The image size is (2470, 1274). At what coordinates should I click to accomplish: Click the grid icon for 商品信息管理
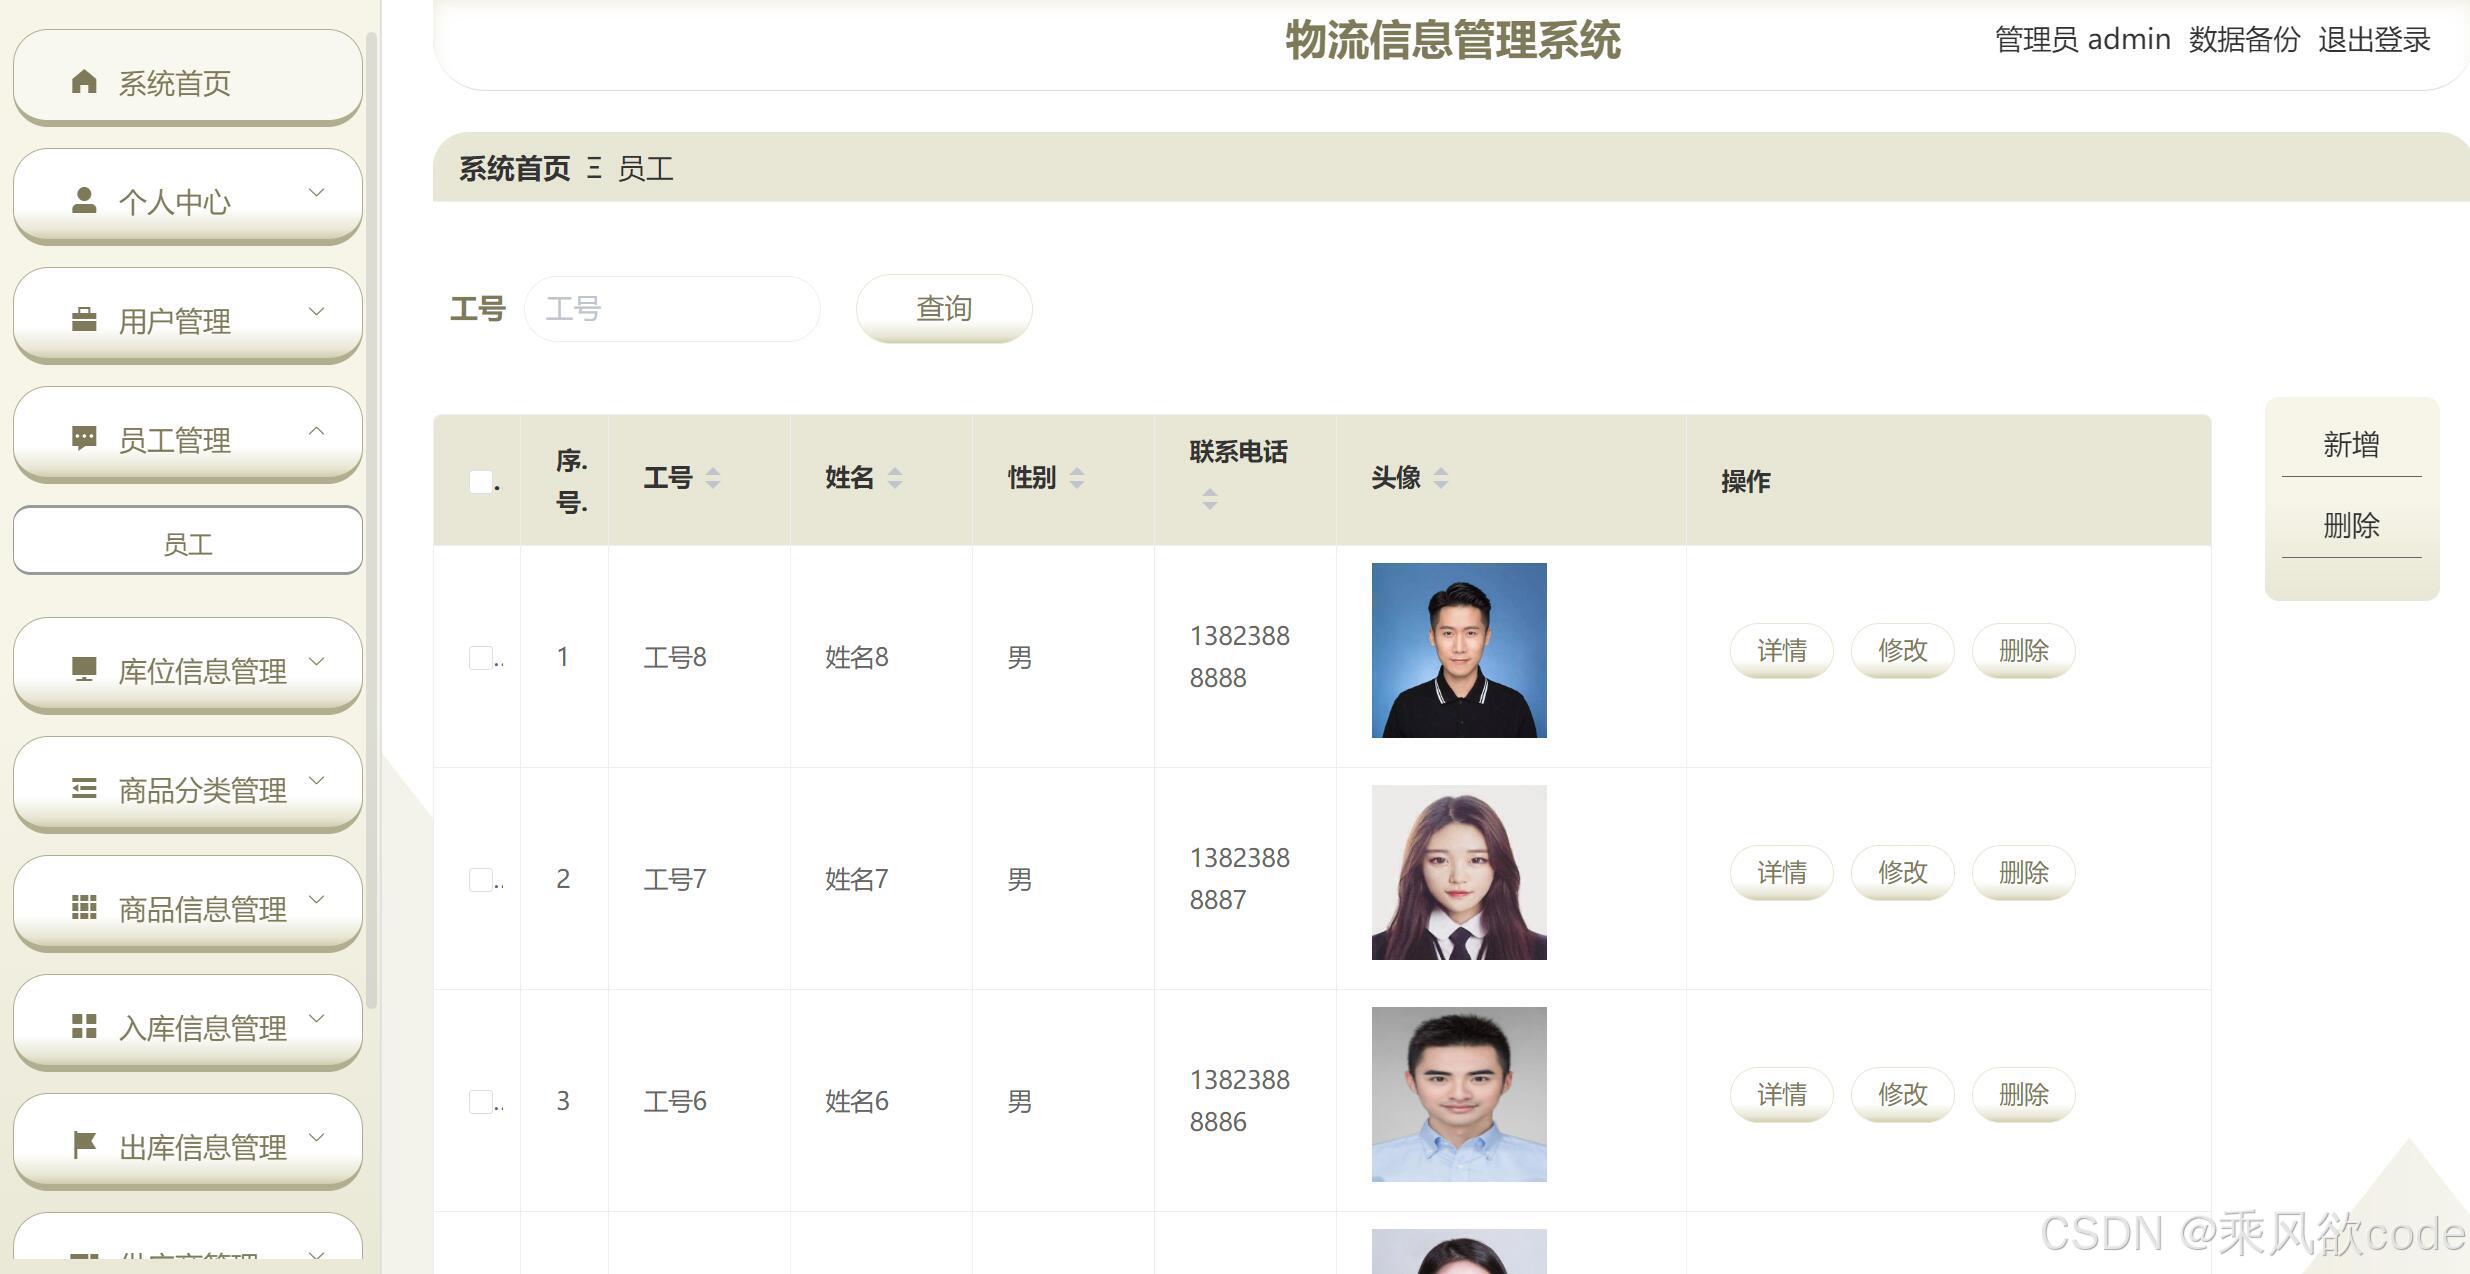[x=84, y=907]
